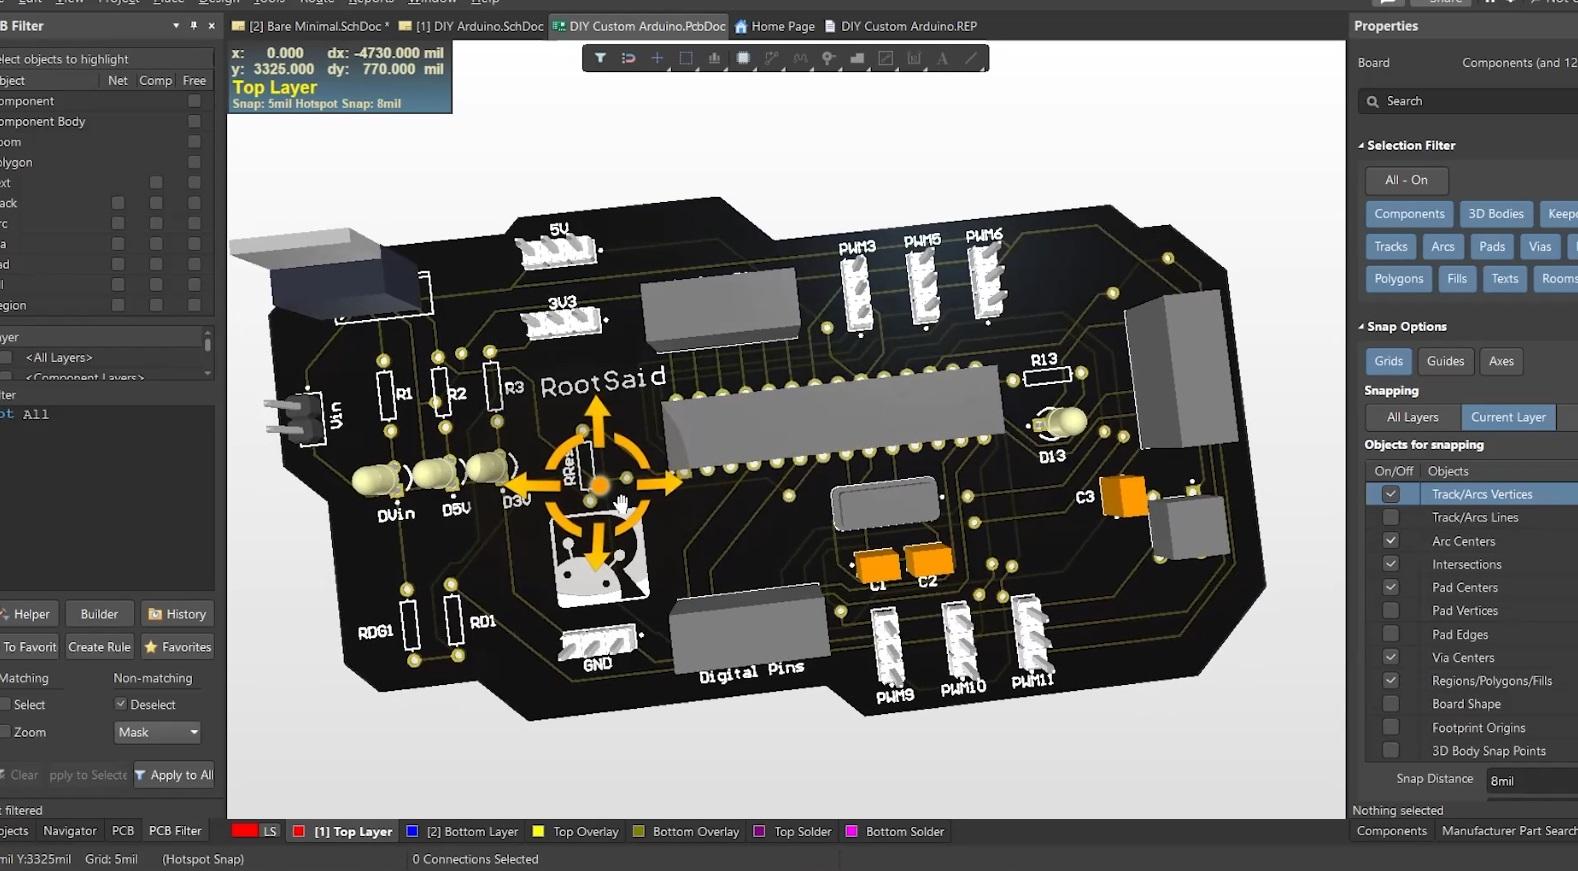
Task: Click the place line tool icon
Action: pos(971,58)
